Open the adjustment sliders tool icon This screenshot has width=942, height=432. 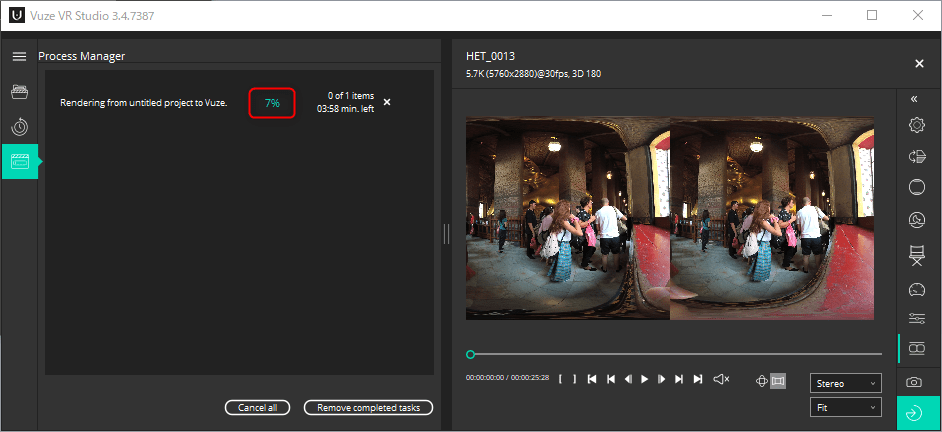pyautogui.click(x=916, y=318)
